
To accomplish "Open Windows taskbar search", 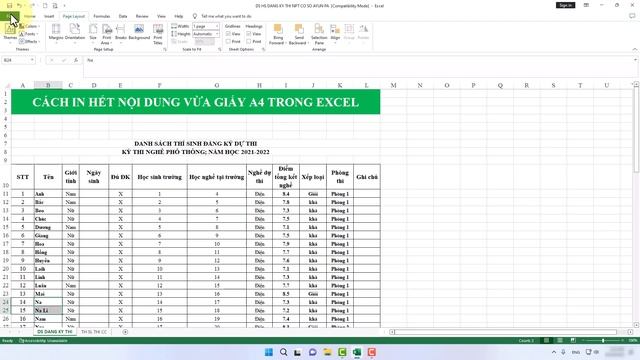I will coord(283,352).
